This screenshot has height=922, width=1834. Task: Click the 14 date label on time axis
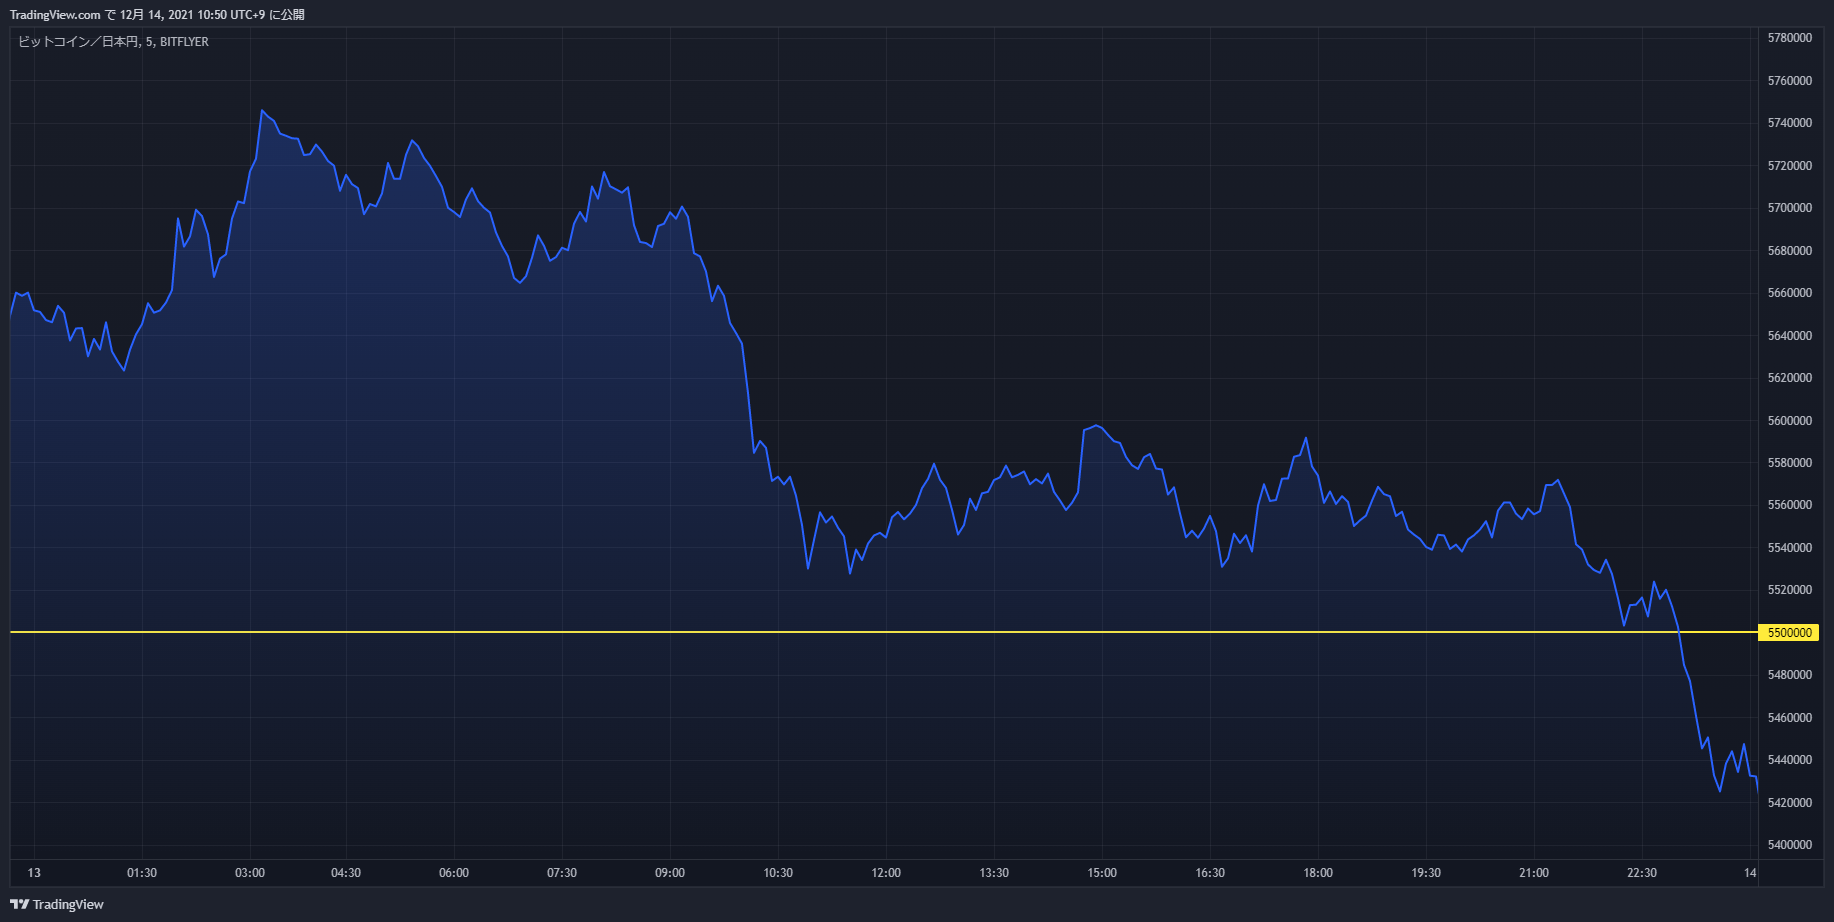[1750, 873]
